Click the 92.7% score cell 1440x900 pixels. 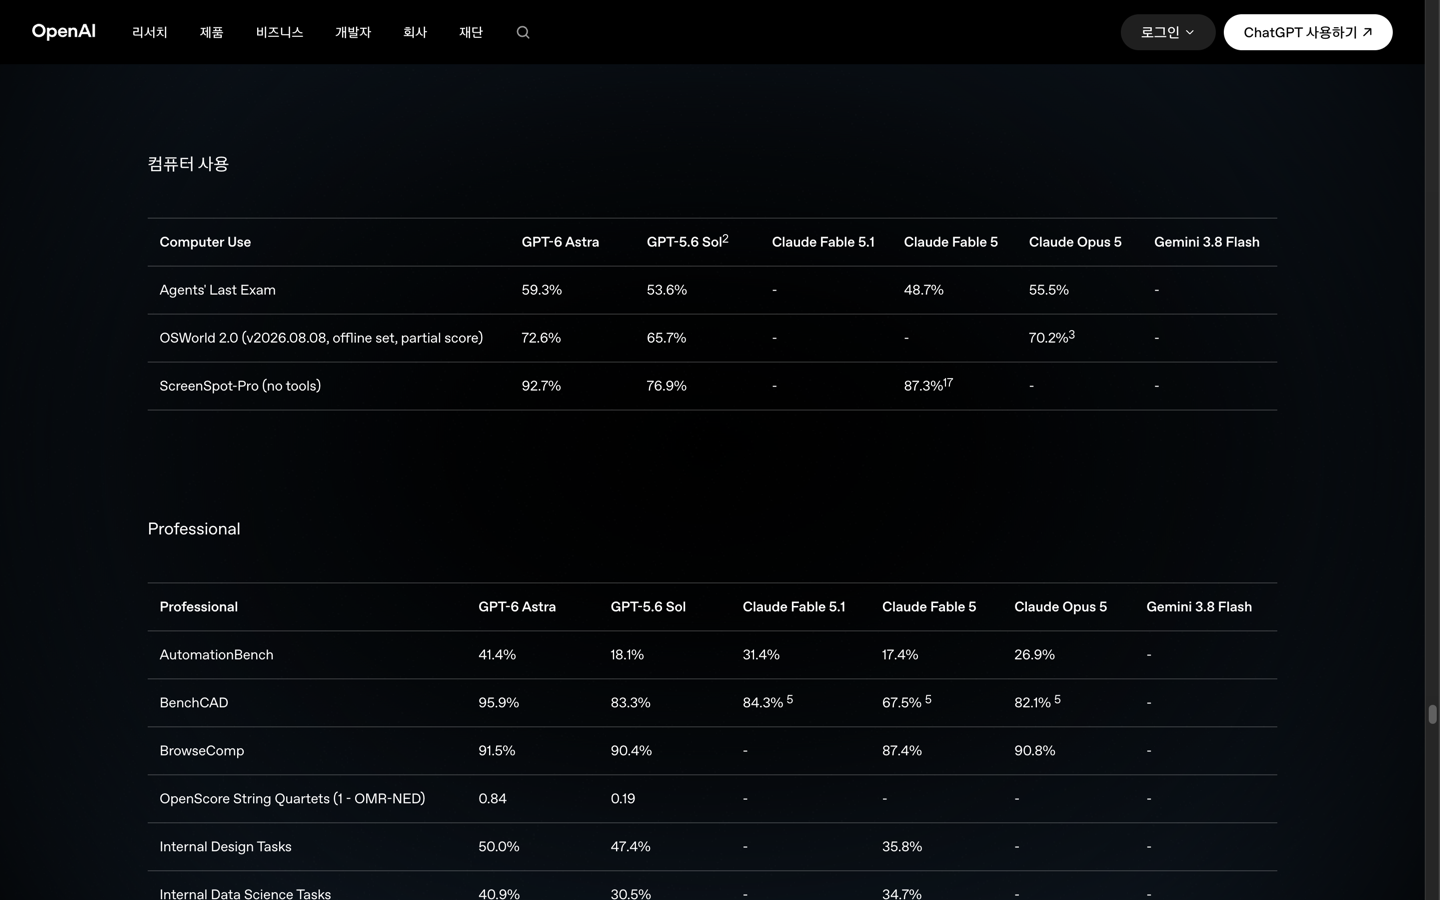(541, 386)
